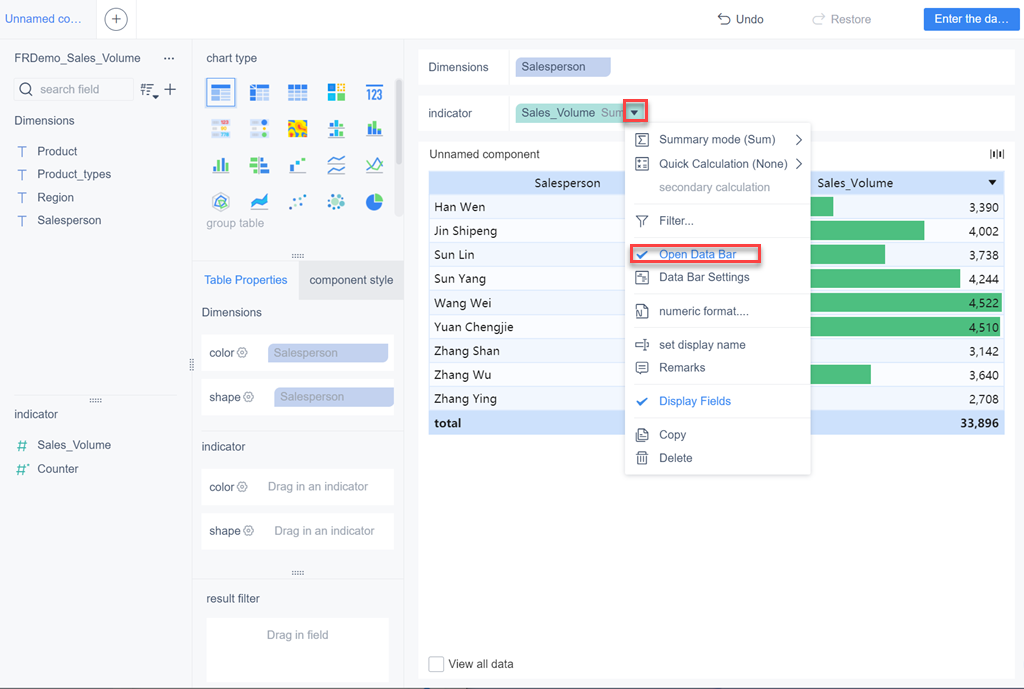1024x689 pixels.
Task: Select the crossing line chart icon
Action: click(374, 165)
